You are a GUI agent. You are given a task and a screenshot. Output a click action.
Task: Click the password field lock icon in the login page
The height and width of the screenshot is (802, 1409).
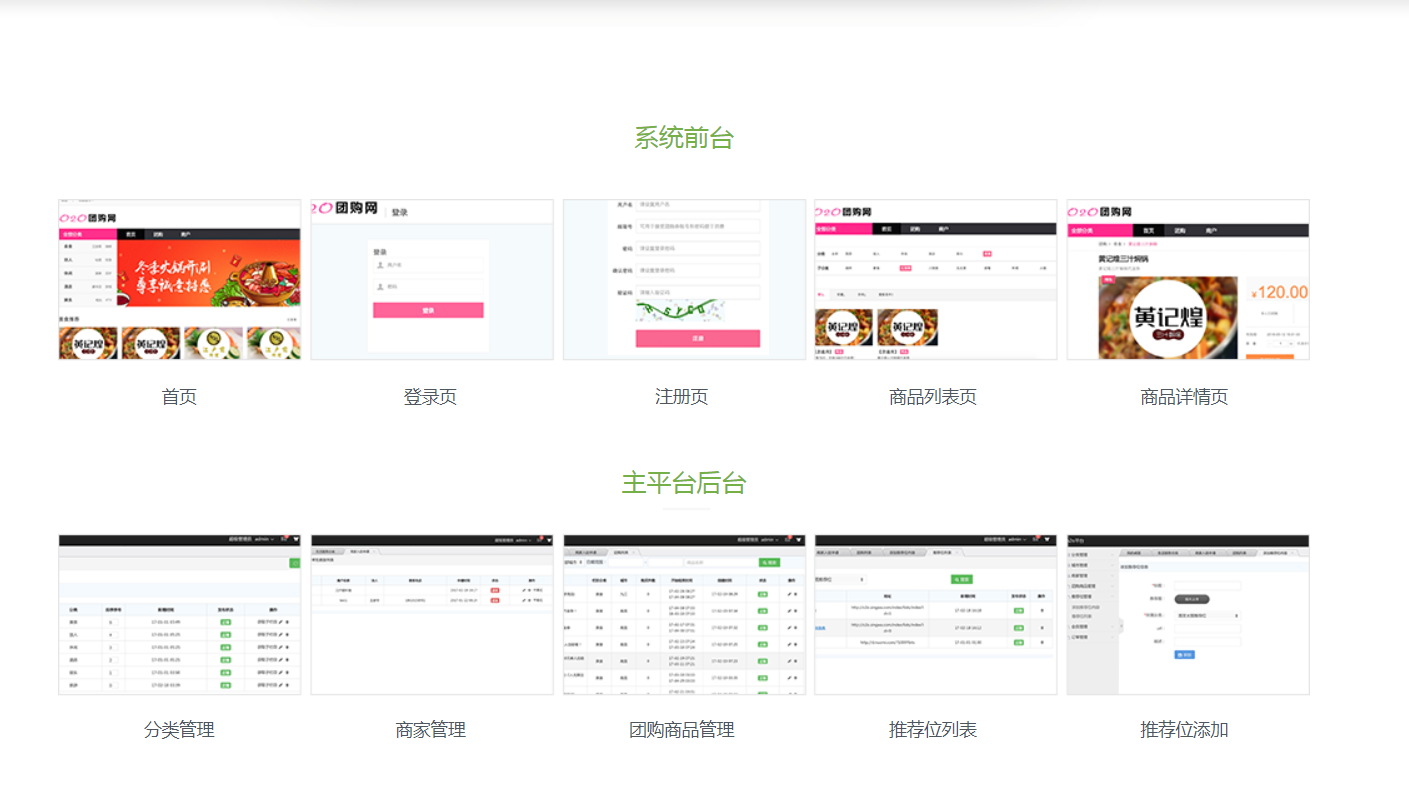click(380, 286)
